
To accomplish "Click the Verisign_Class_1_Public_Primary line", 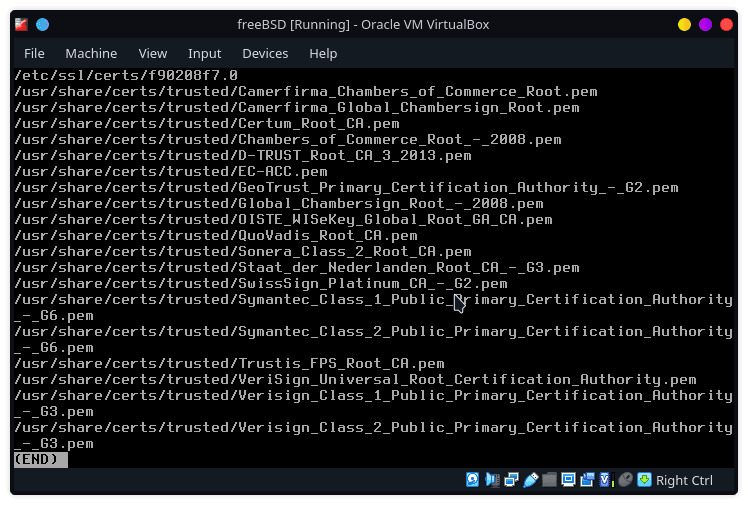I will [373, 403].
